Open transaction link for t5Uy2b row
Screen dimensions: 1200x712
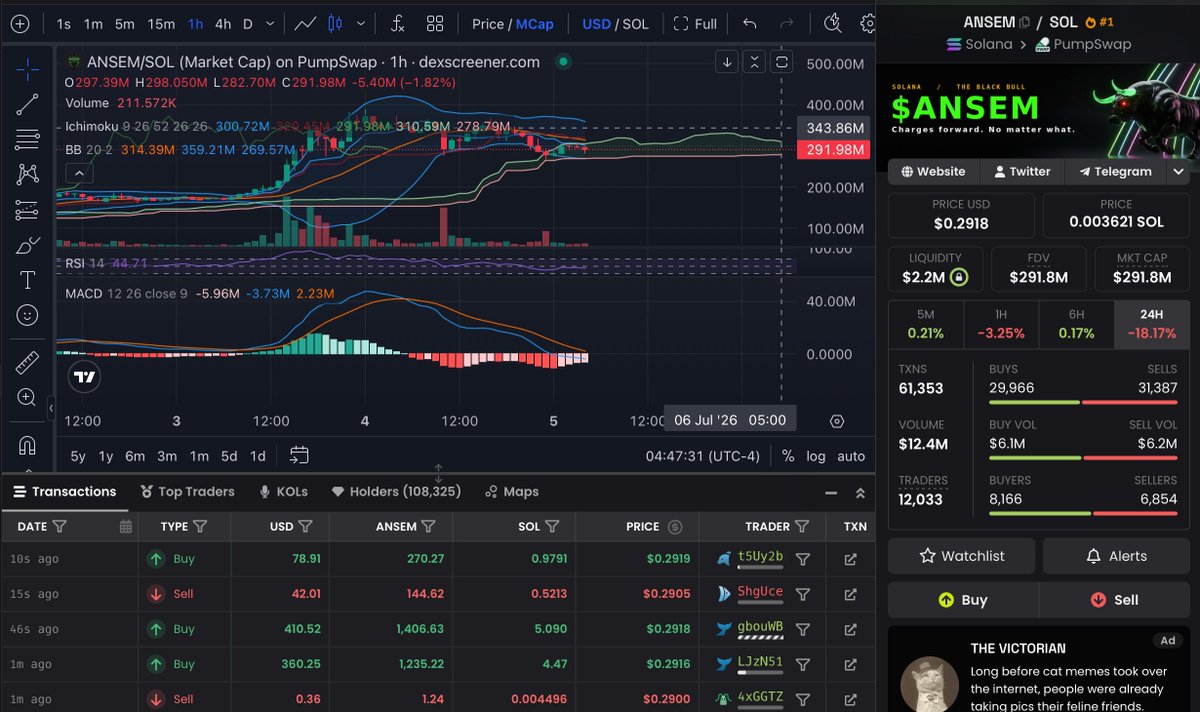850,559
